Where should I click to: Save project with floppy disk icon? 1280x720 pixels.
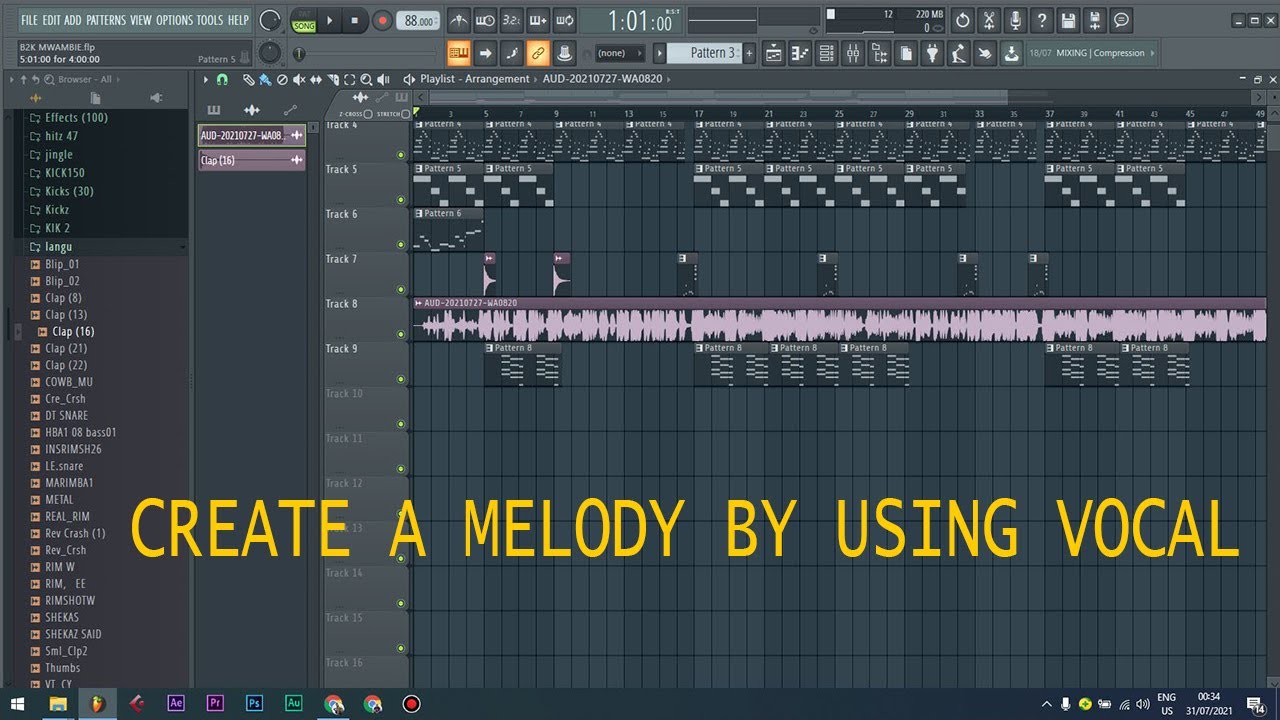pos(1069,20)
